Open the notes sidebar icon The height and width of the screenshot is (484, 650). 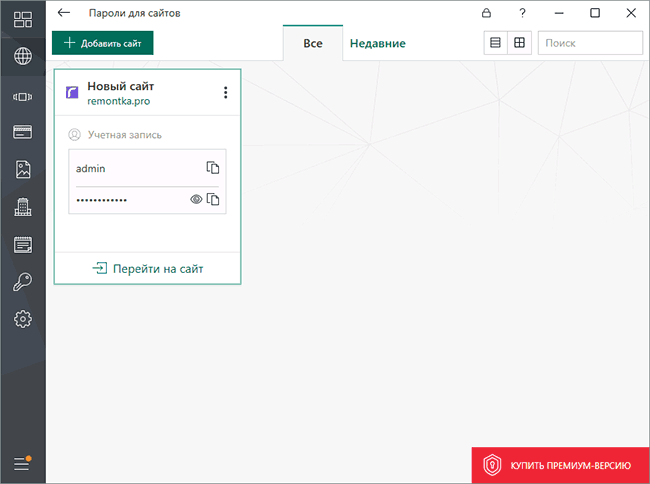[23, 244]
